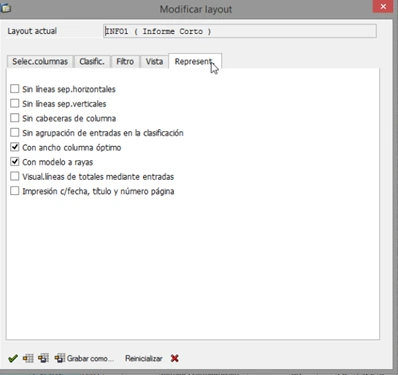Check Impresión c/fecha, título y número página
The height and width of the screenshot is (375, 398).
[15, 191]
